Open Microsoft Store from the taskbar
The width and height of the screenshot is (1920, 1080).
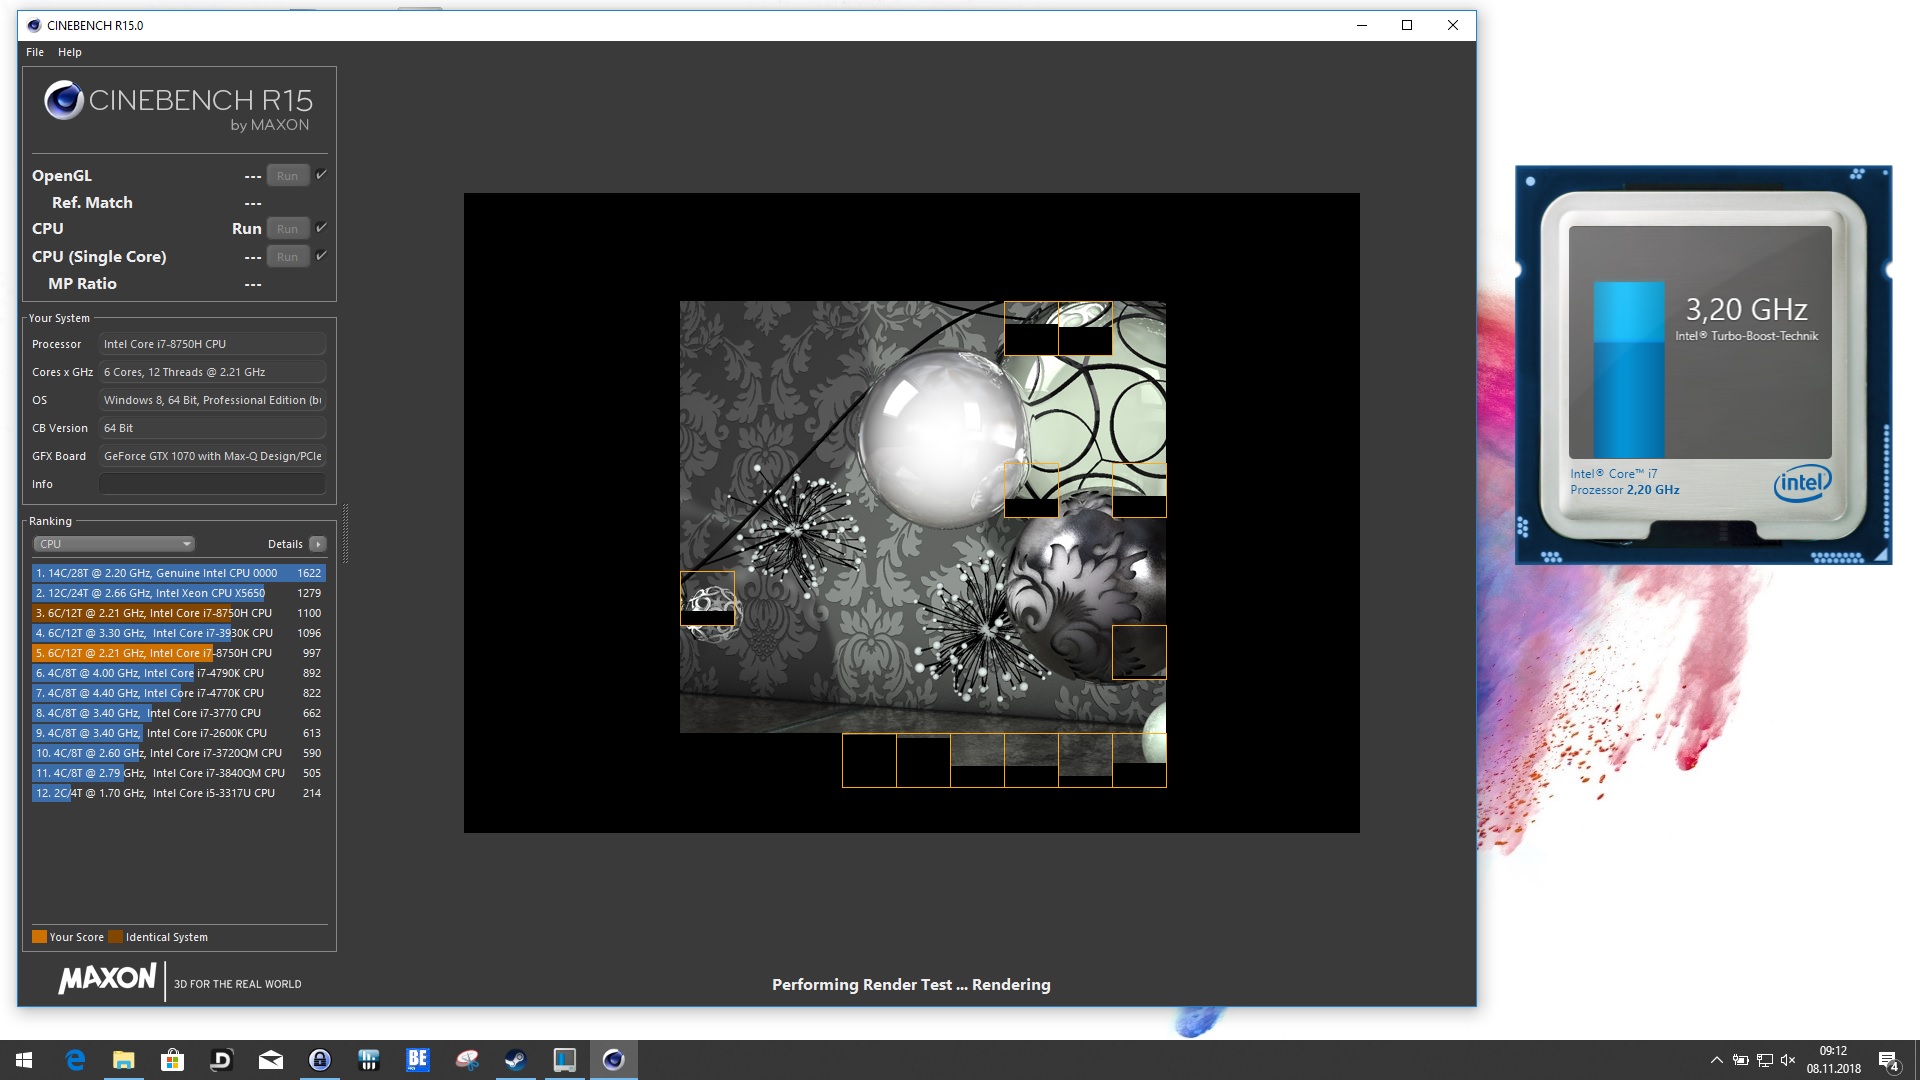(x=173, y=1060)
